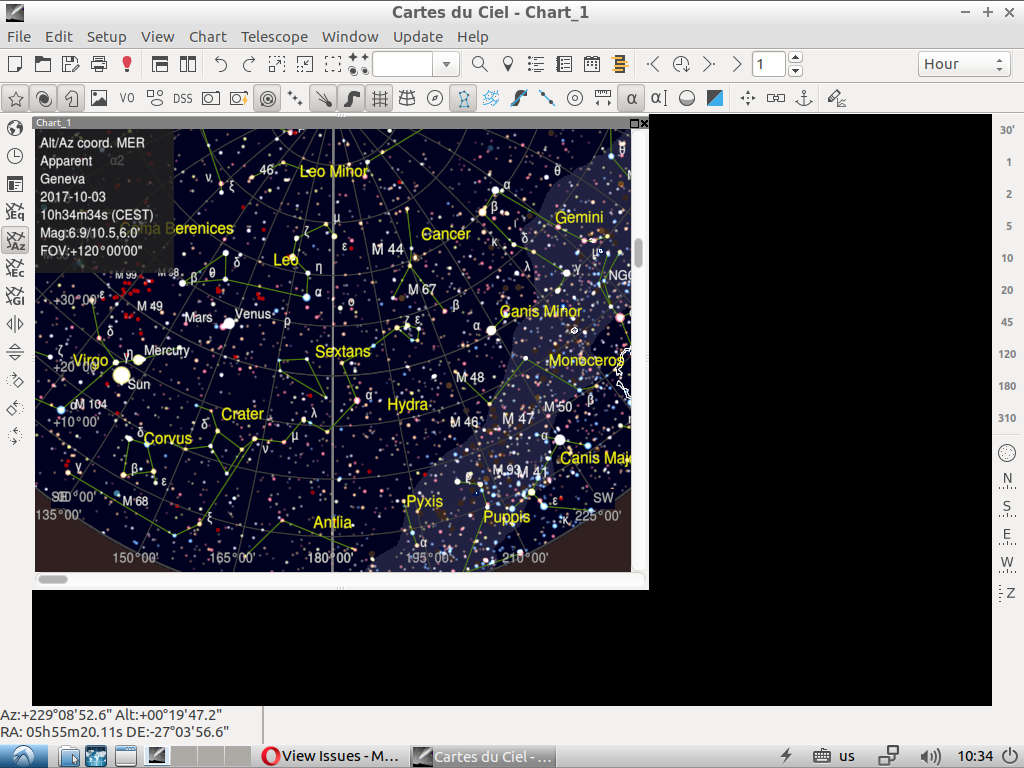Flip chart vertically sidebar icon
Screen dimensions: 1024x768
point(15,352)
